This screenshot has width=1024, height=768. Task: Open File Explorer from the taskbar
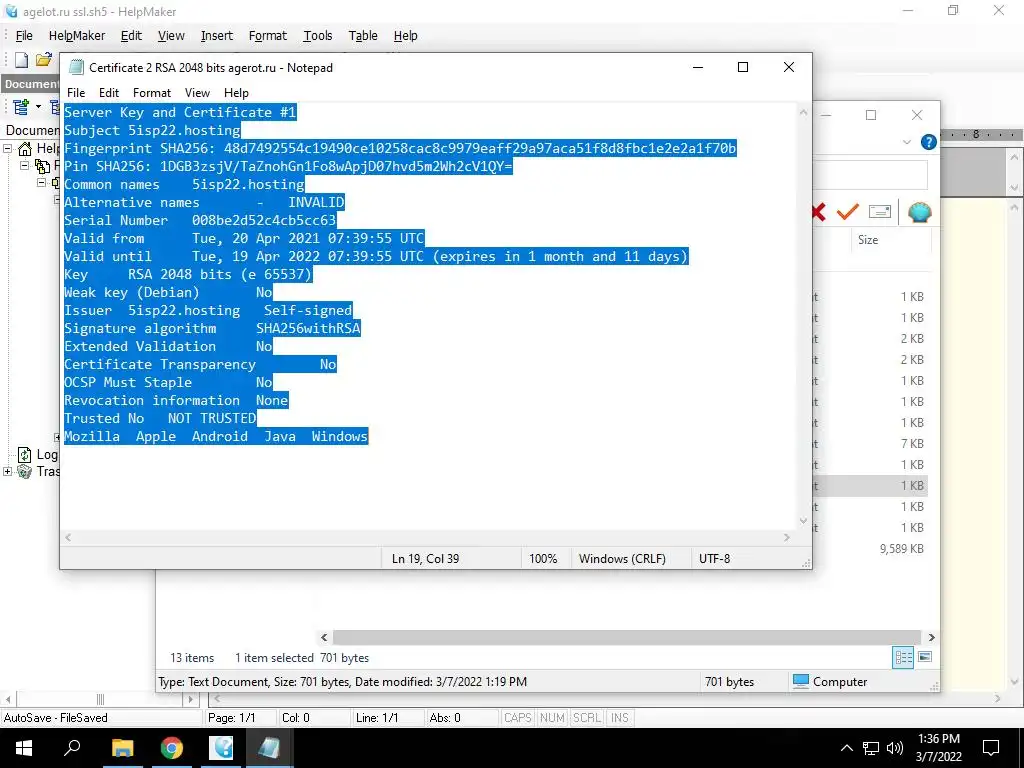[x=122, y=748]
